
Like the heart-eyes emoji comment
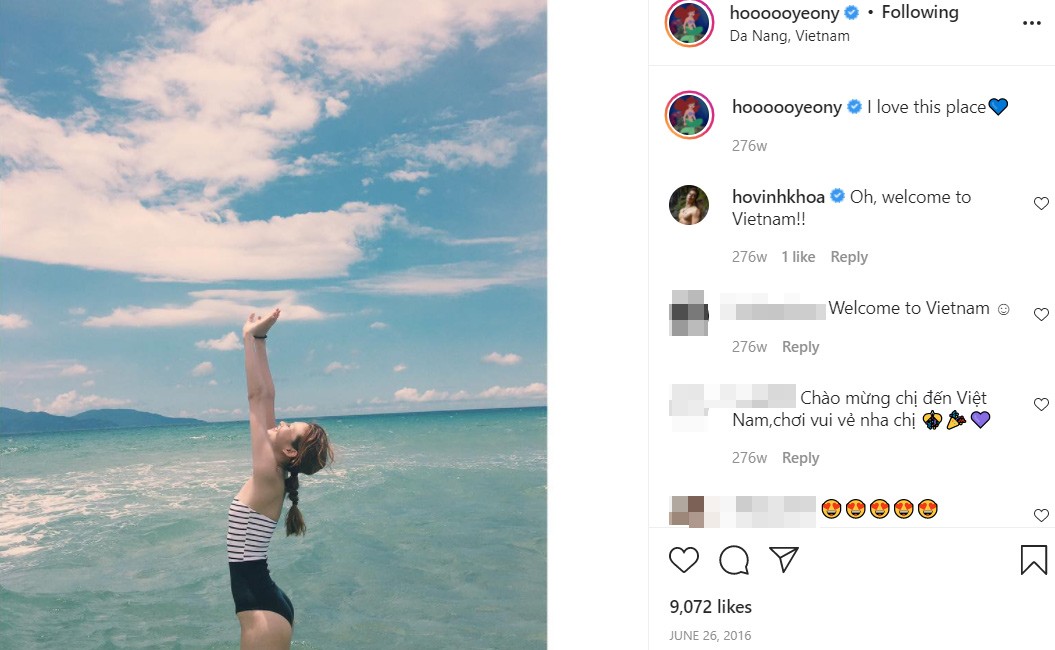1041,516
